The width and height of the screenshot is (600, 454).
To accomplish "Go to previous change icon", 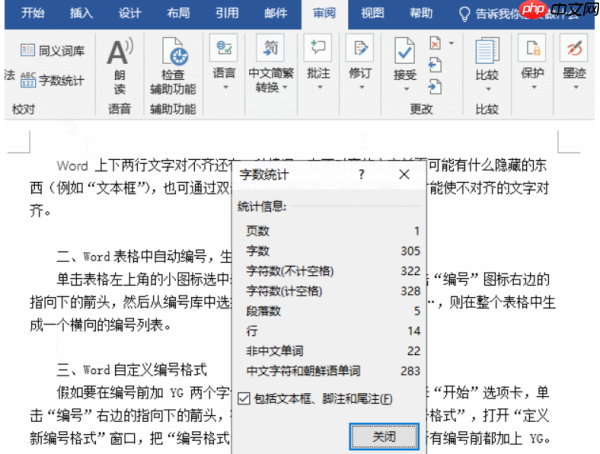I will [435, 65].
